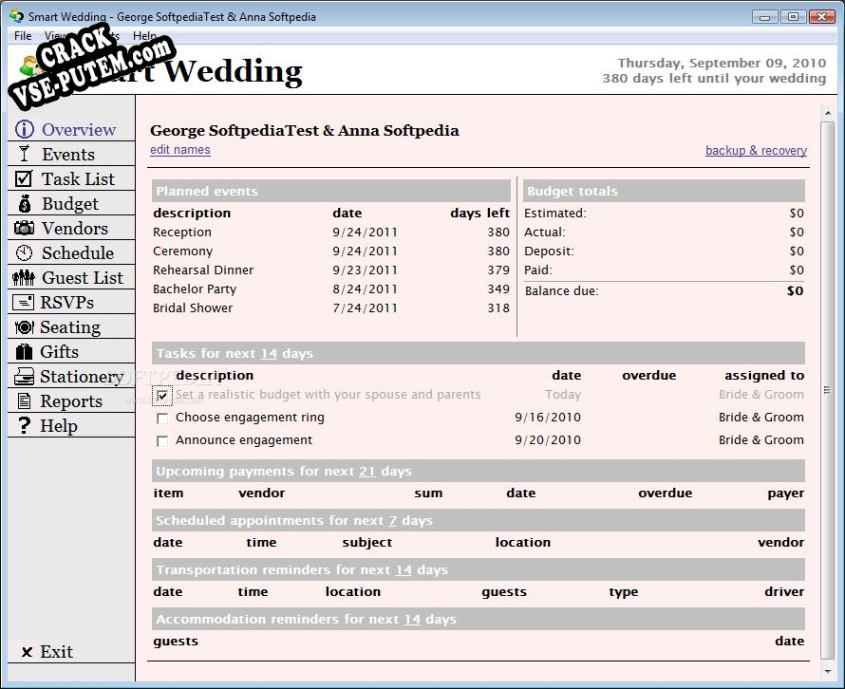This screenshot has height=689, width=845.
Task: Open the Budget section
Action: coord(70,204)
